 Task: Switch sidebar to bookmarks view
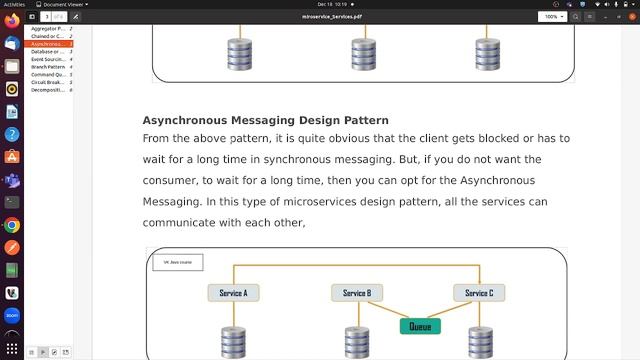click(x=66, y=352)
